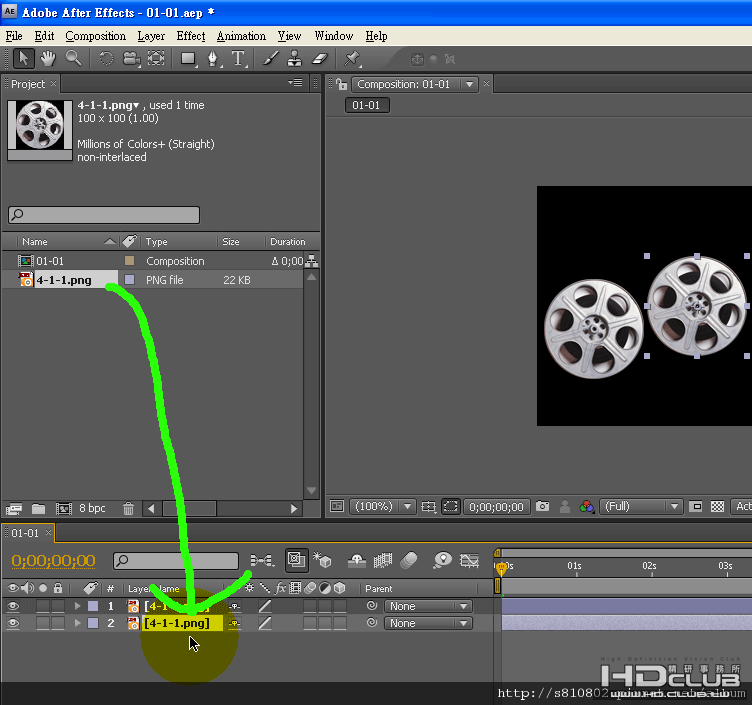Image resolution: width=752 pixels, height=705 pixels.
Task: Open the magnification ratio (100%) dropdown
Action: tap(380, 507)
